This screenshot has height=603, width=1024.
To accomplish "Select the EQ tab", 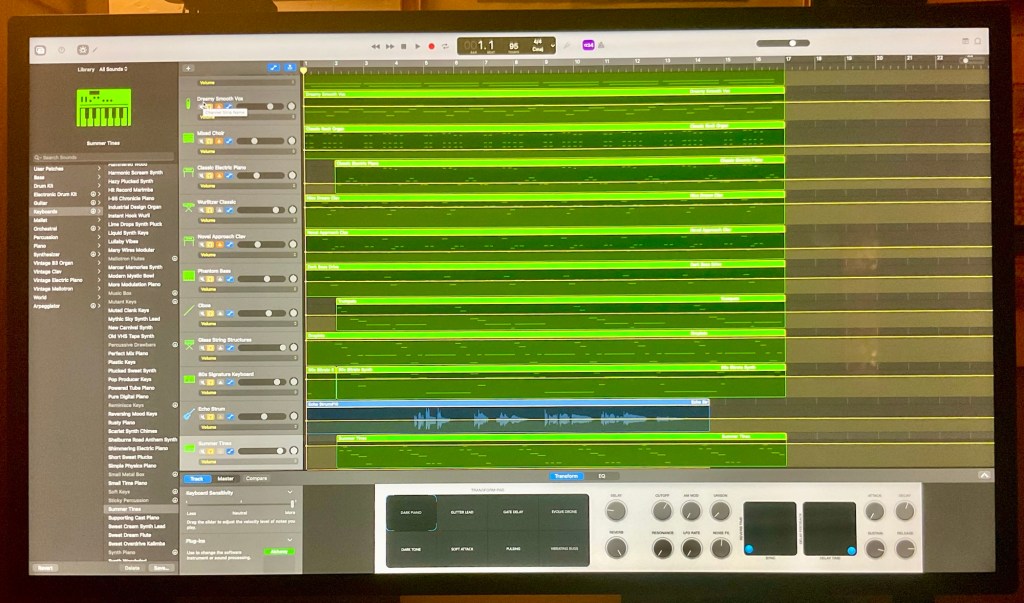I will 602,476.
